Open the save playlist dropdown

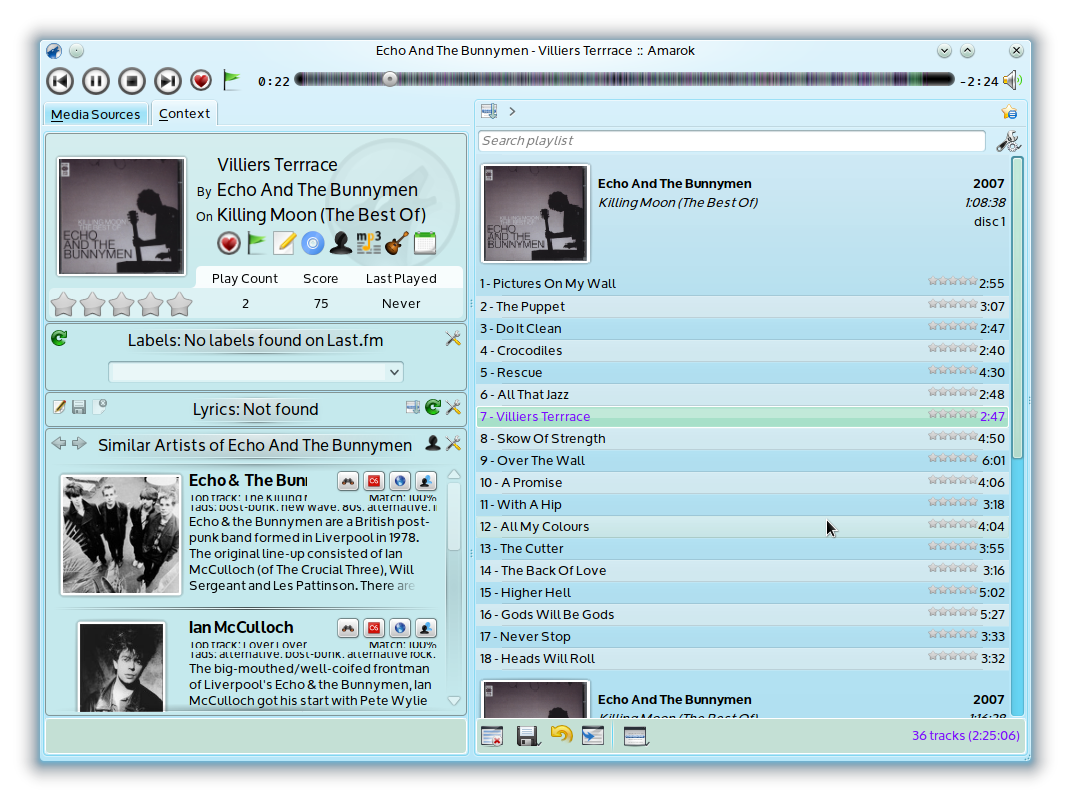[x=528, y=736]
